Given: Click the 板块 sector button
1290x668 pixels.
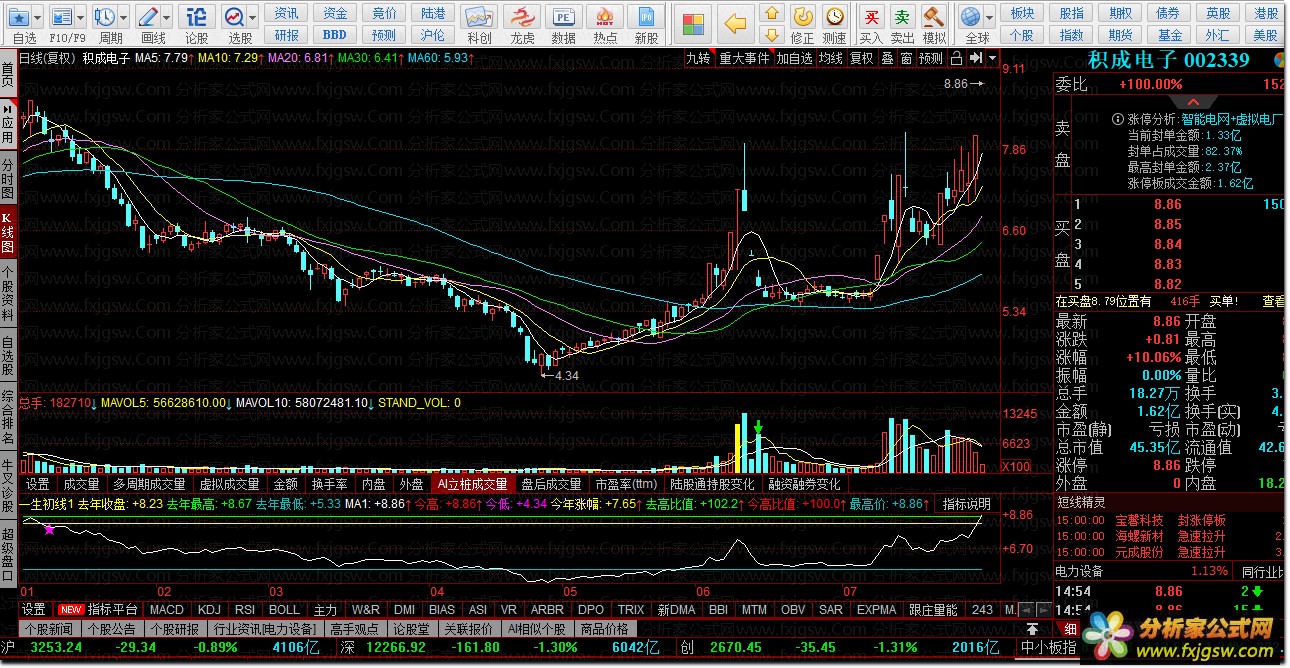Looking at the screenshot, I should tap(1022, 13).
